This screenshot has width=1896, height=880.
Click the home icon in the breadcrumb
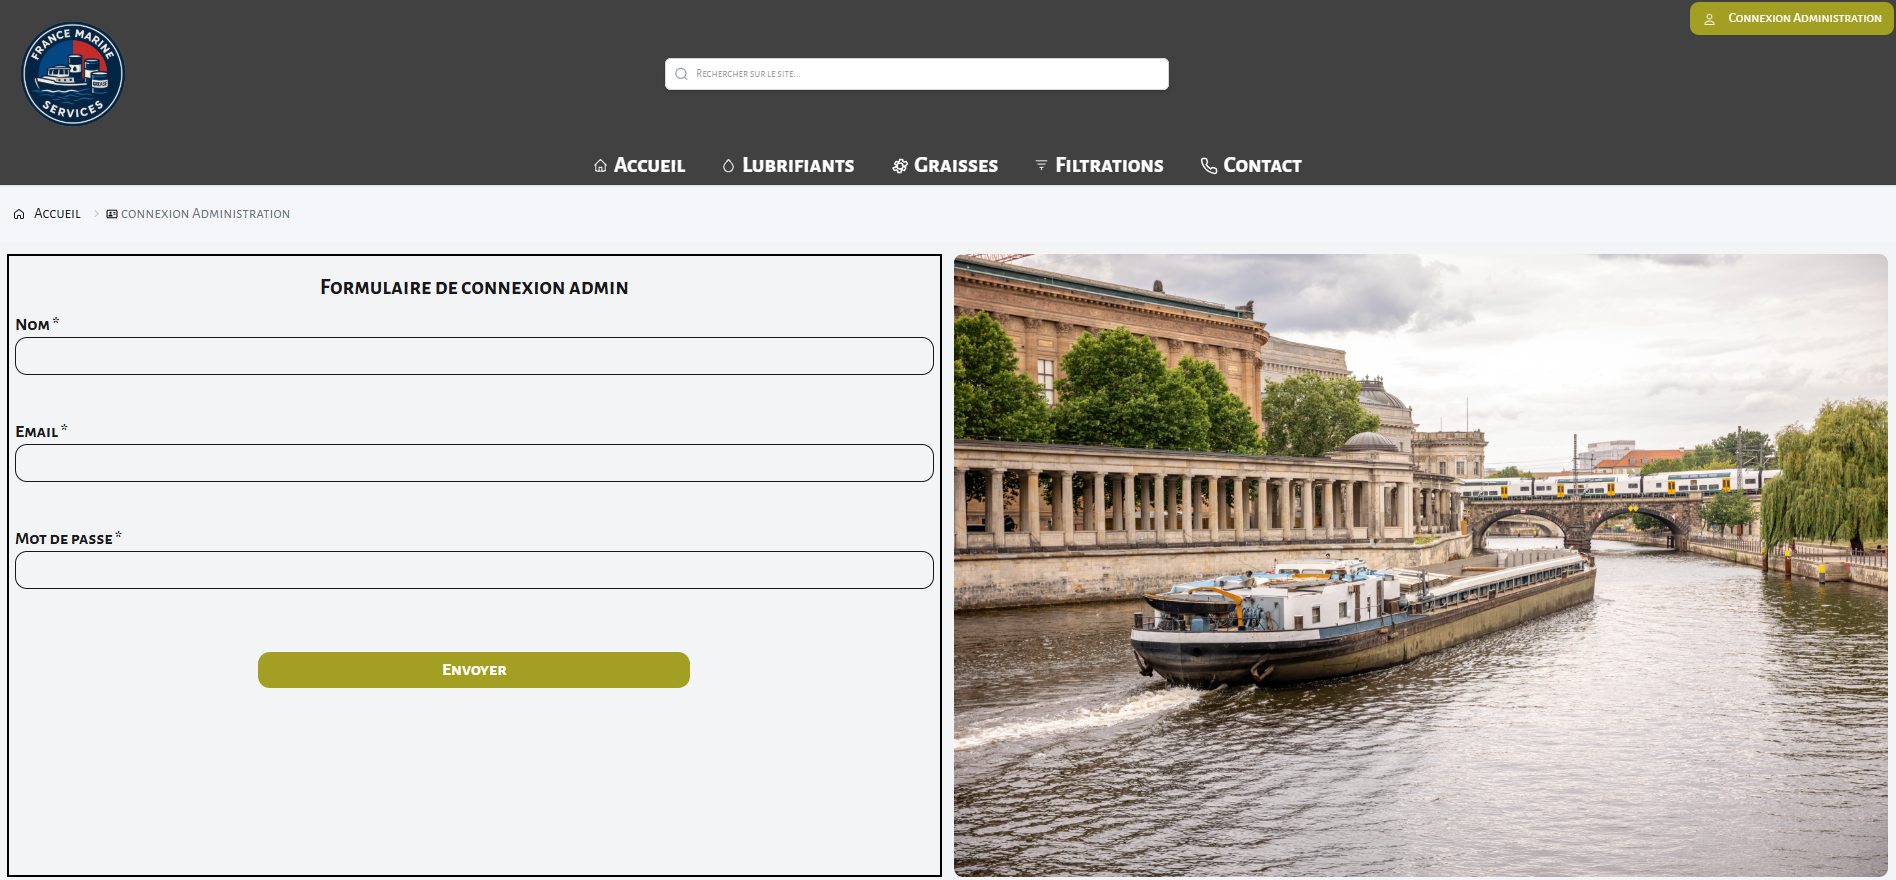[19, 214]
